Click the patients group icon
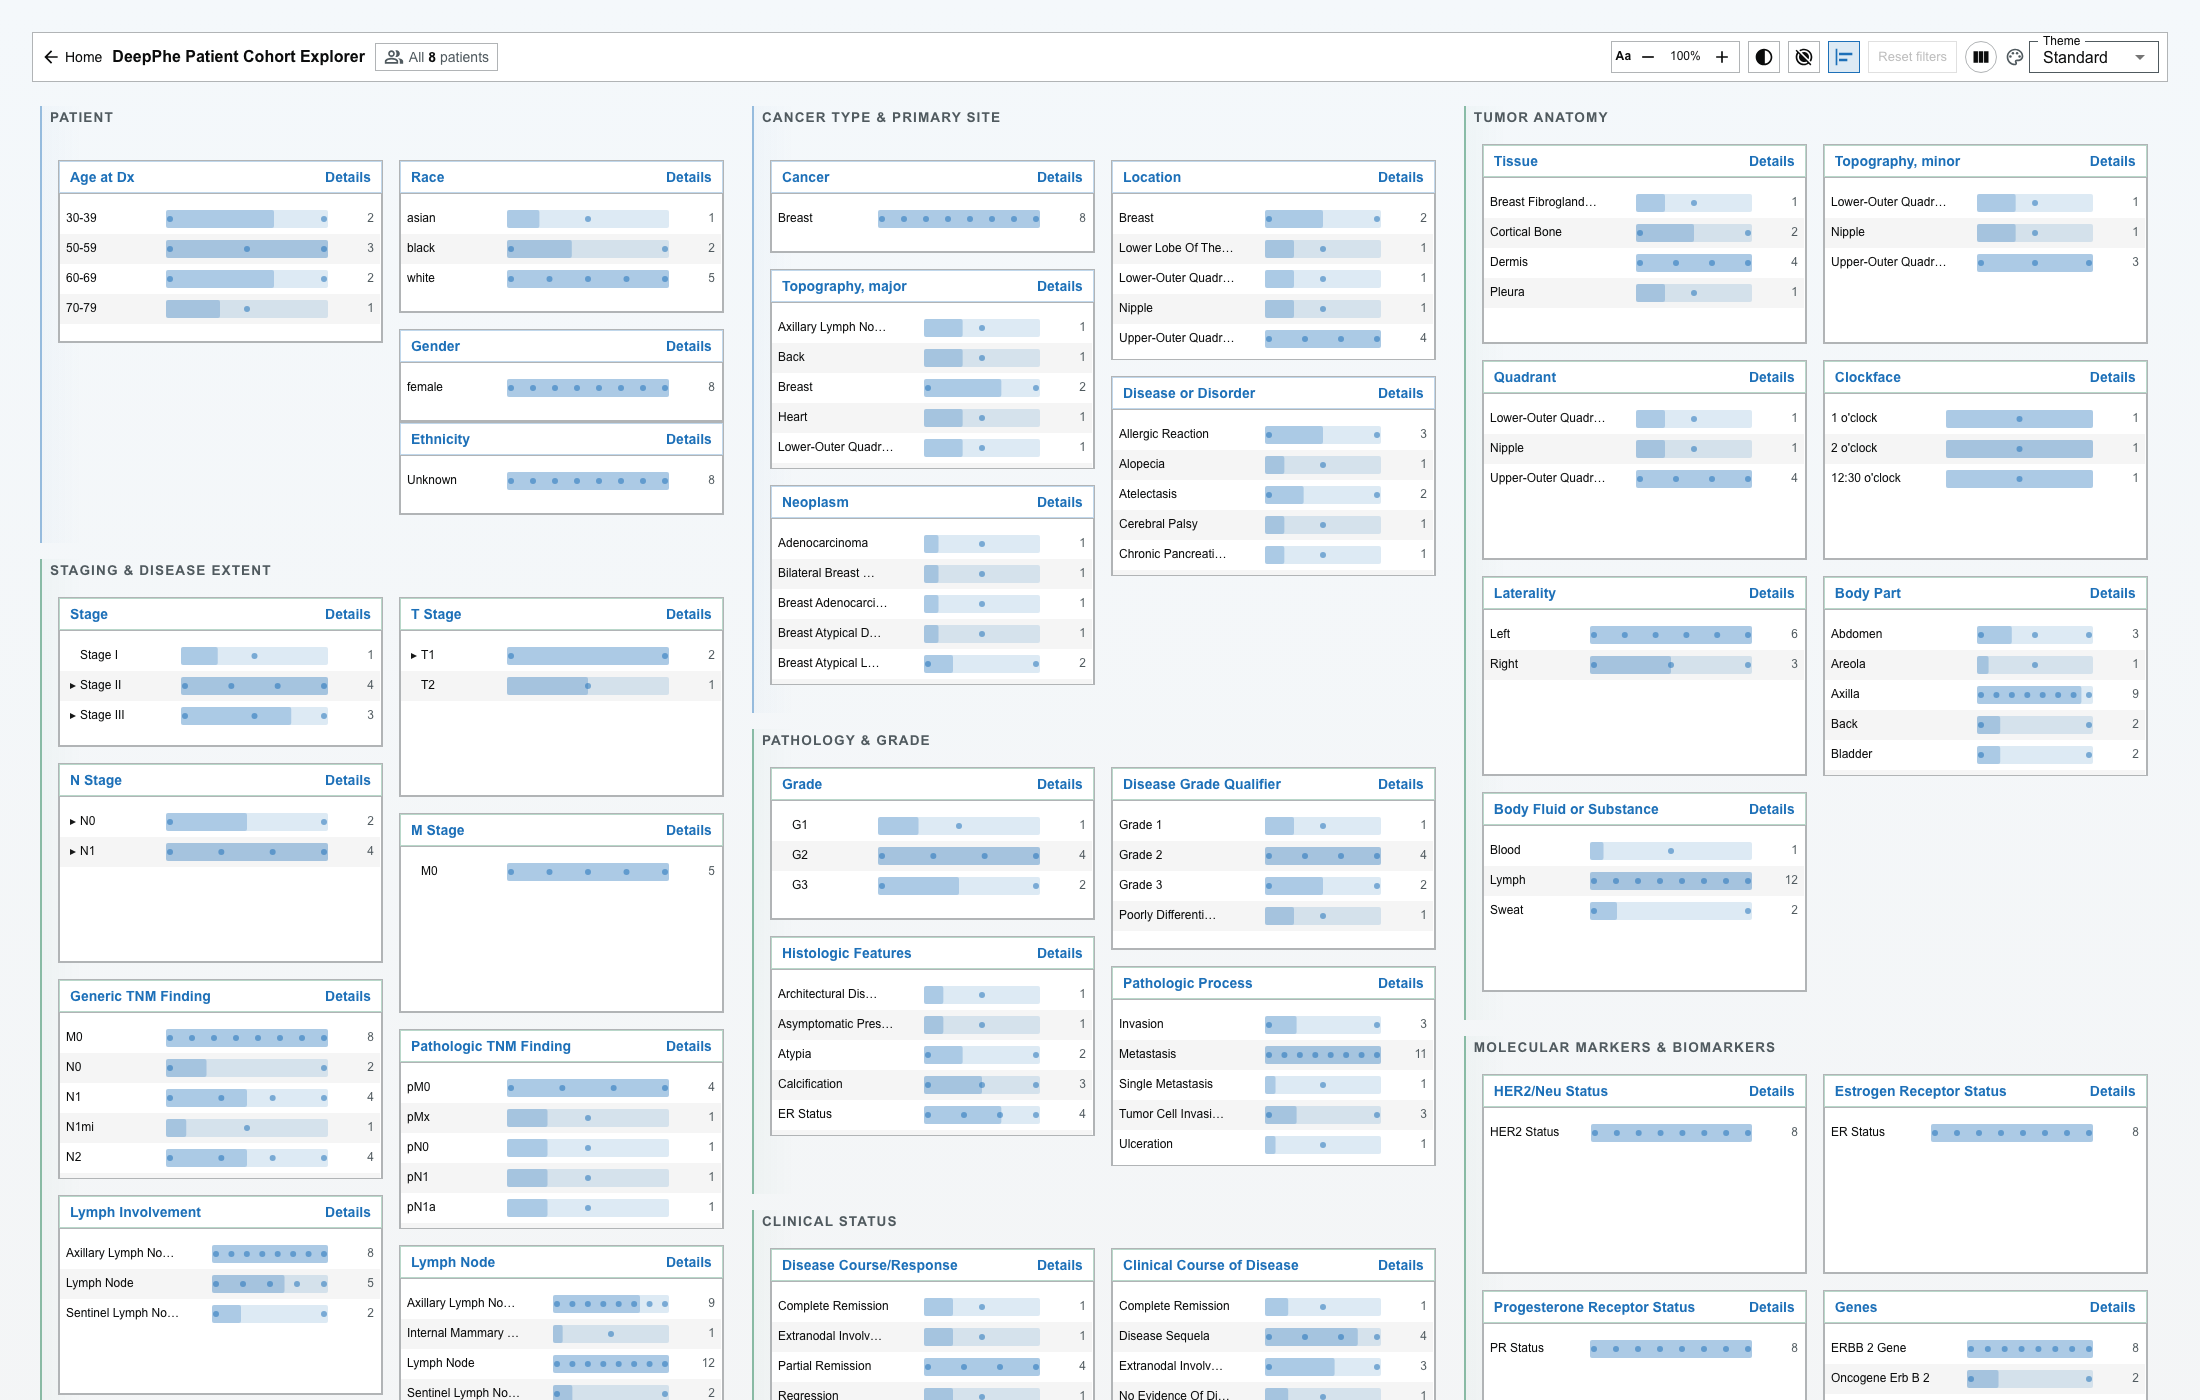This screenshot has height=1400, width=2200. coord(394,57)
